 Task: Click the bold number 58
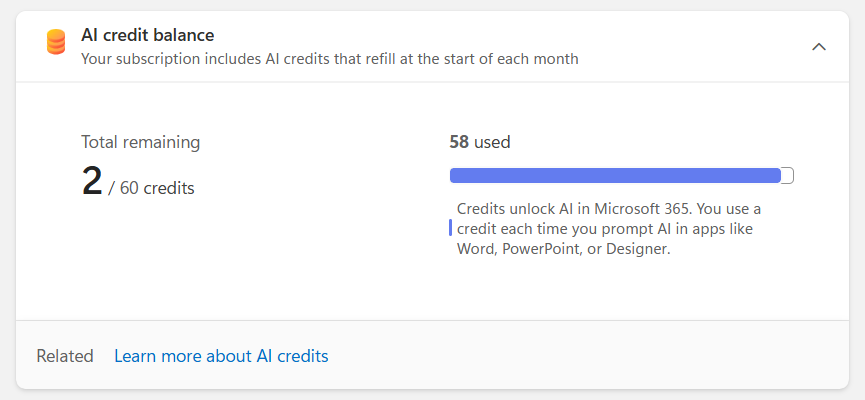pyautogui.click(x=459, y=142)
